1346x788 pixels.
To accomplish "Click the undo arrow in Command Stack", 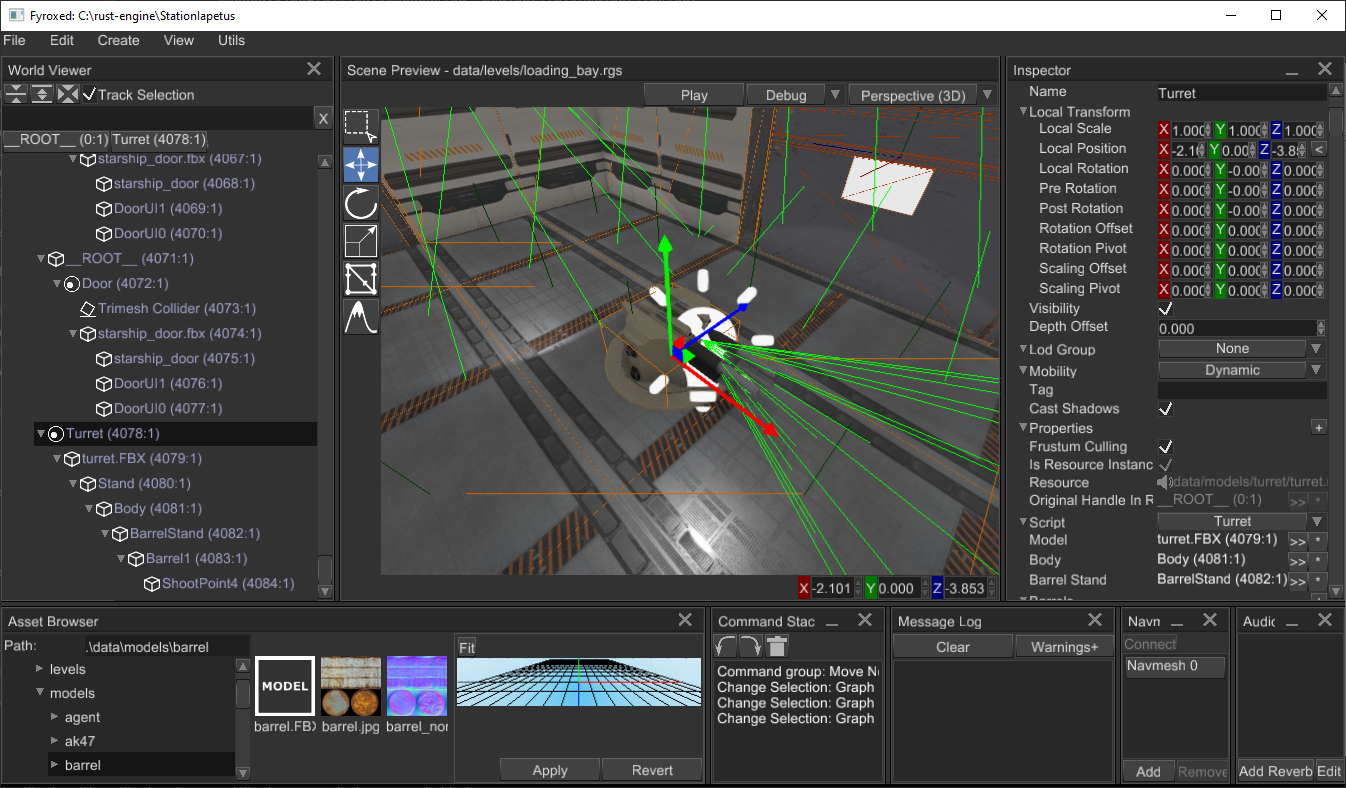I will pos(725,647).
